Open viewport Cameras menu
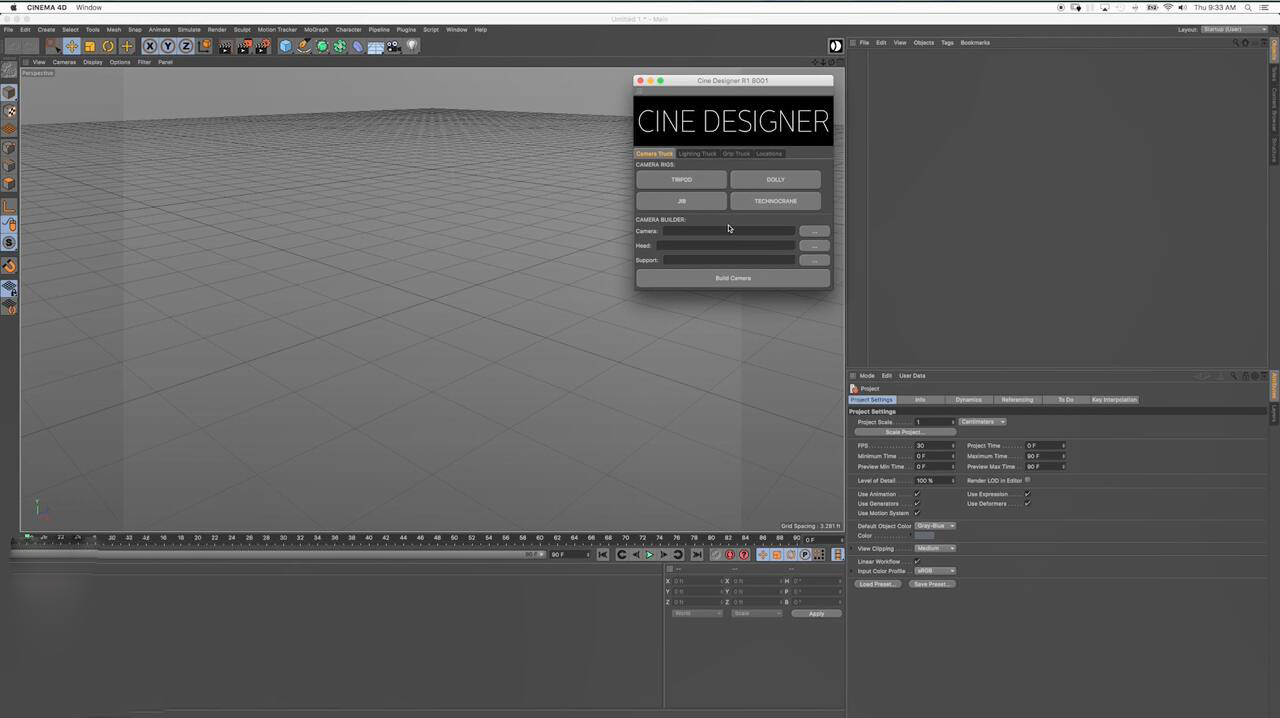This screenshot has height=718, width=1280. pos(64,62)
